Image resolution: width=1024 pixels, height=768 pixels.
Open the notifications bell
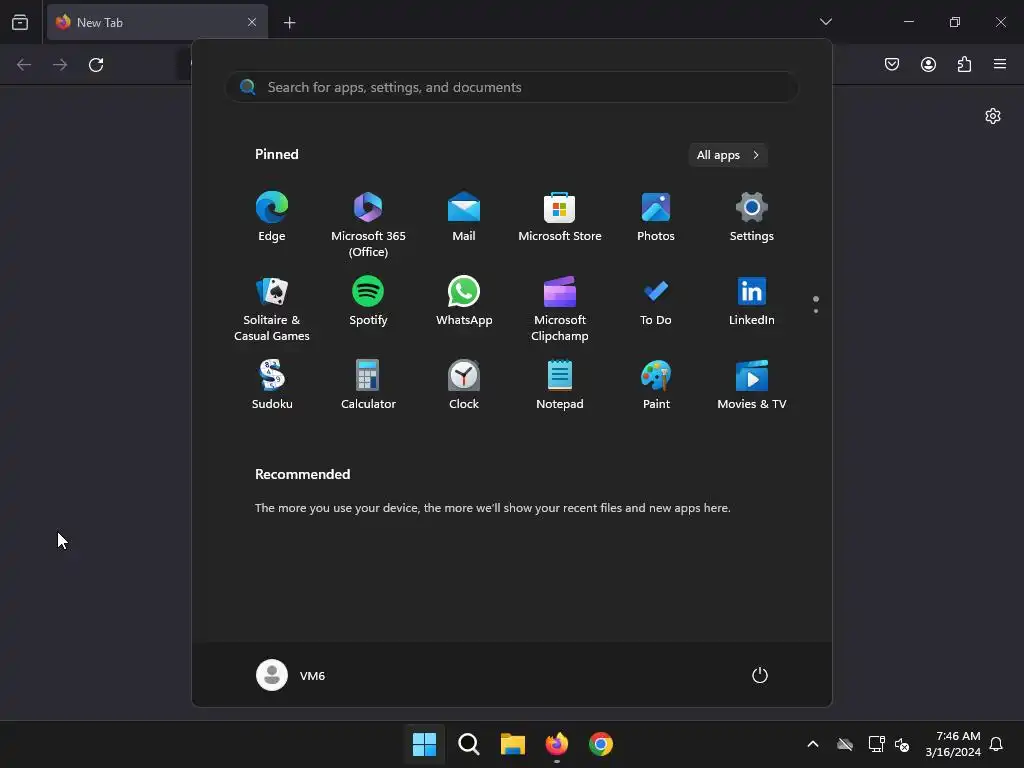point(996,744)
